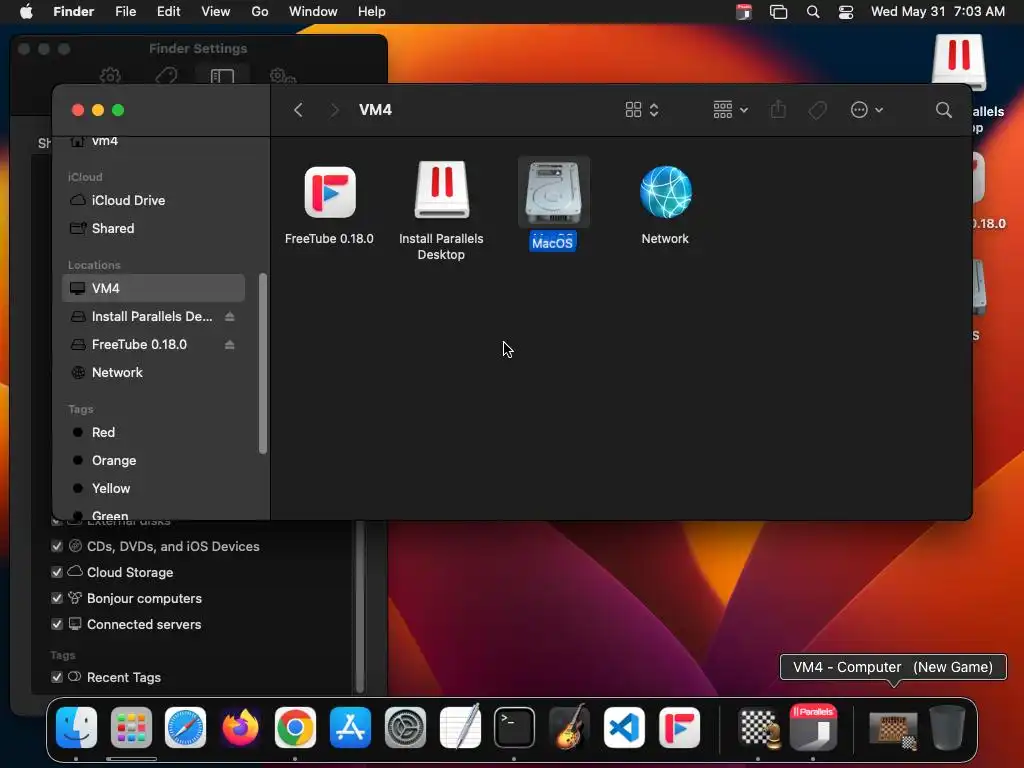Open TextEdit from the Dock

click(460, 727)
